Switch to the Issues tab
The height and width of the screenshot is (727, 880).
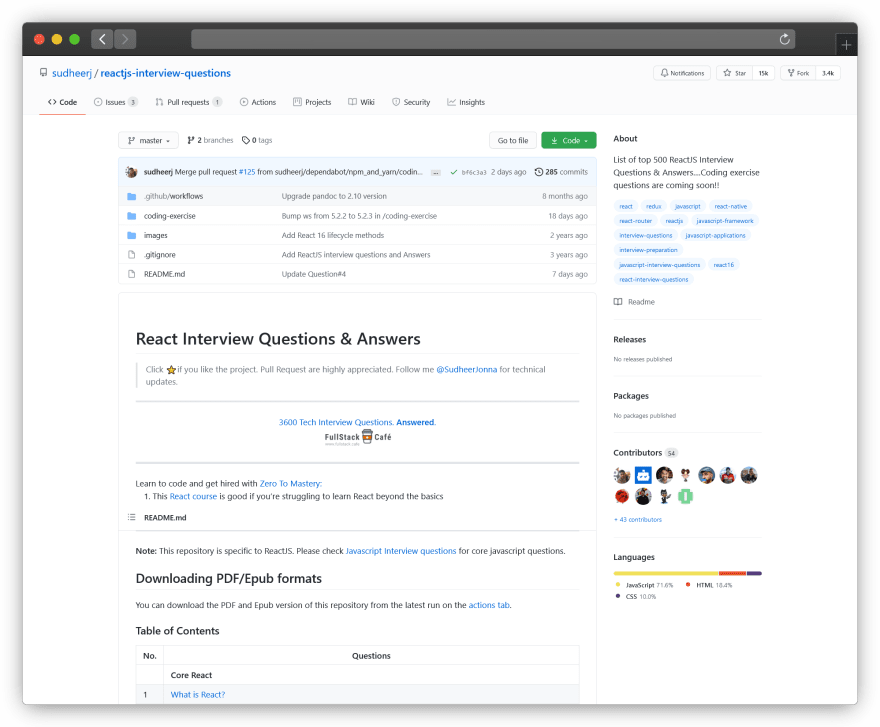click(x=115, y=102)
